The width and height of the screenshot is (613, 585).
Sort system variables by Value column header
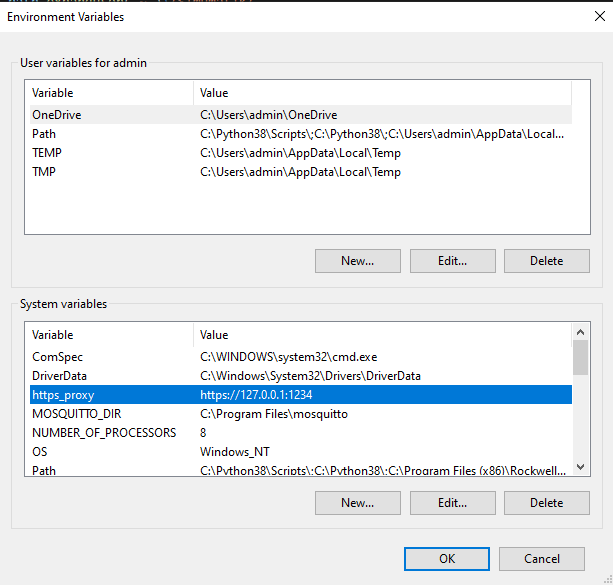(x=380, y=335)
